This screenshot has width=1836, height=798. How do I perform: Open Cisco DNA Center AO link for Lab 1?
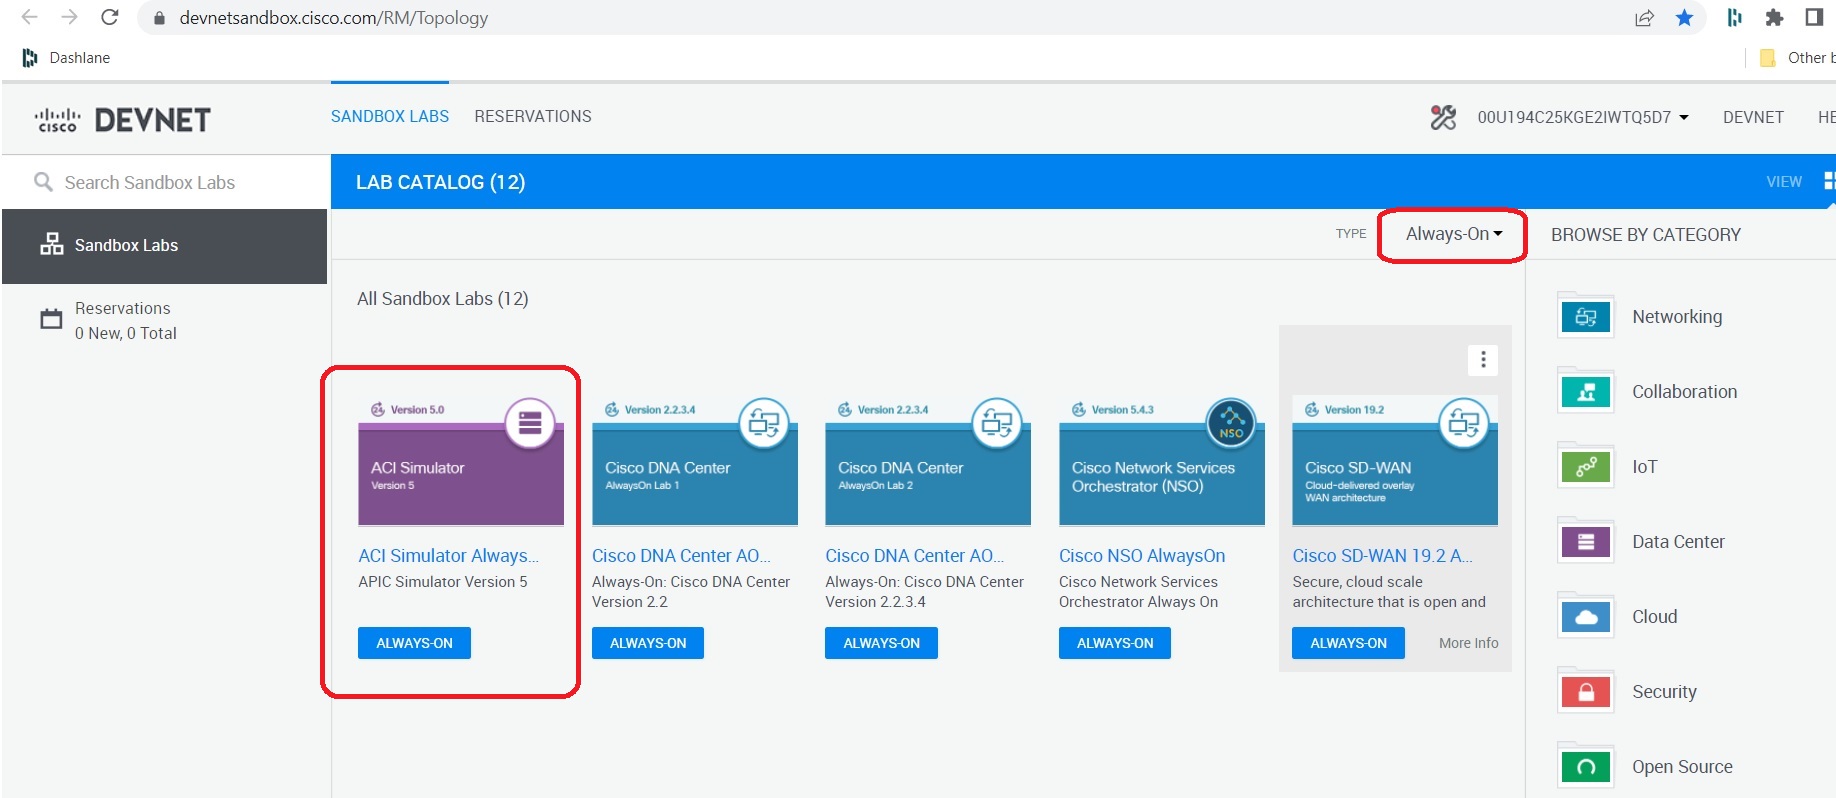(681, 556)
